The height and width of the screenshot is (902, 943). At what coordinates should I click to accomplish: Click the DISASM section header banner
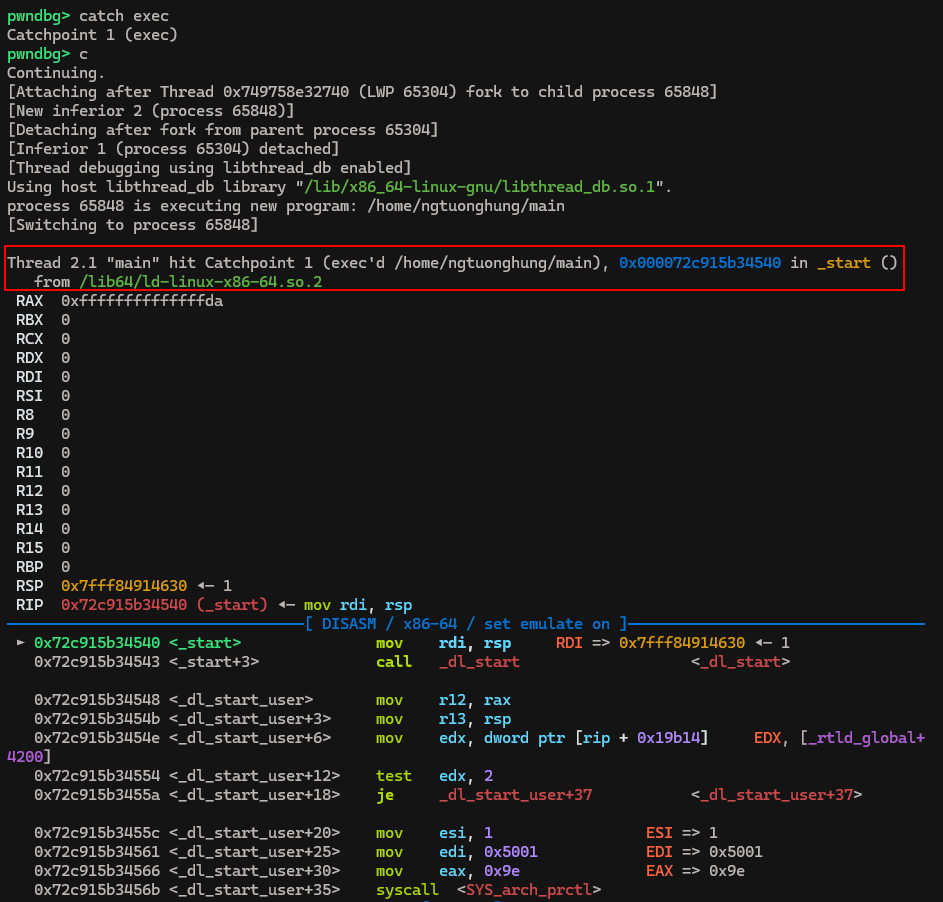466,624
